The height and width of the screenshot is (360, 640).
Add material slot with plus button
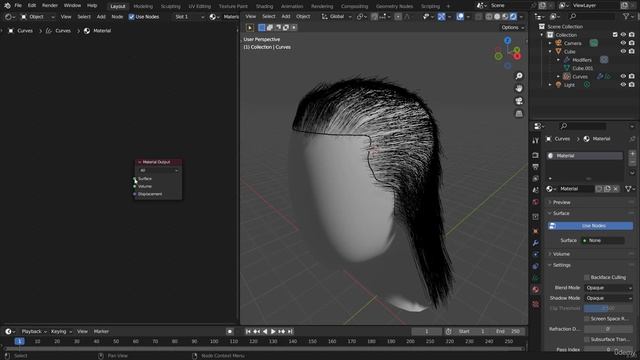tap(632, 154)
